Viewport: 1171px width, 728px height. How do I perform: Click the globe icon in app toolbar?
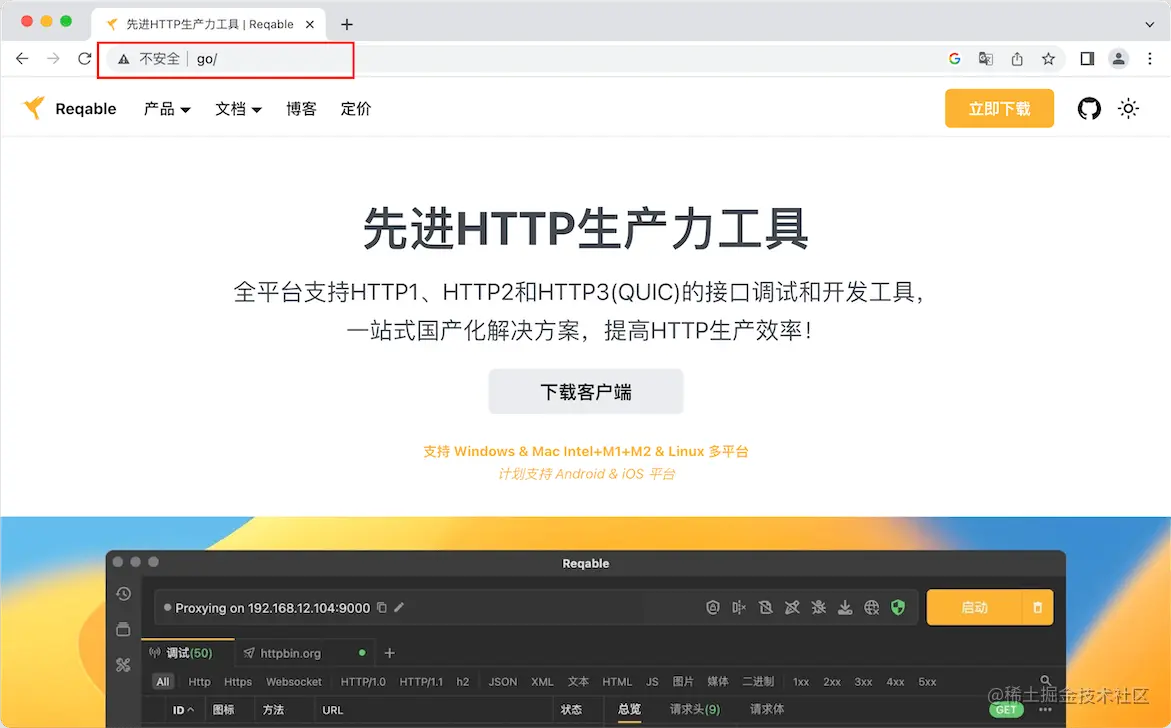pyautogui.click(x=872, y=607)
